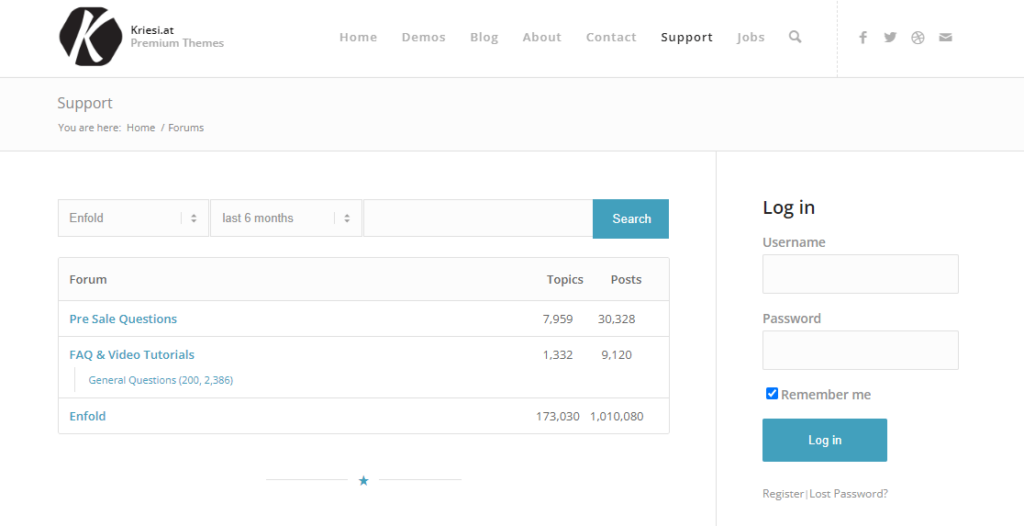Click the Home breadcrumb link
Image resolution: width=1024 pixels, height=526 pixels.
click(x=140, y=128)
